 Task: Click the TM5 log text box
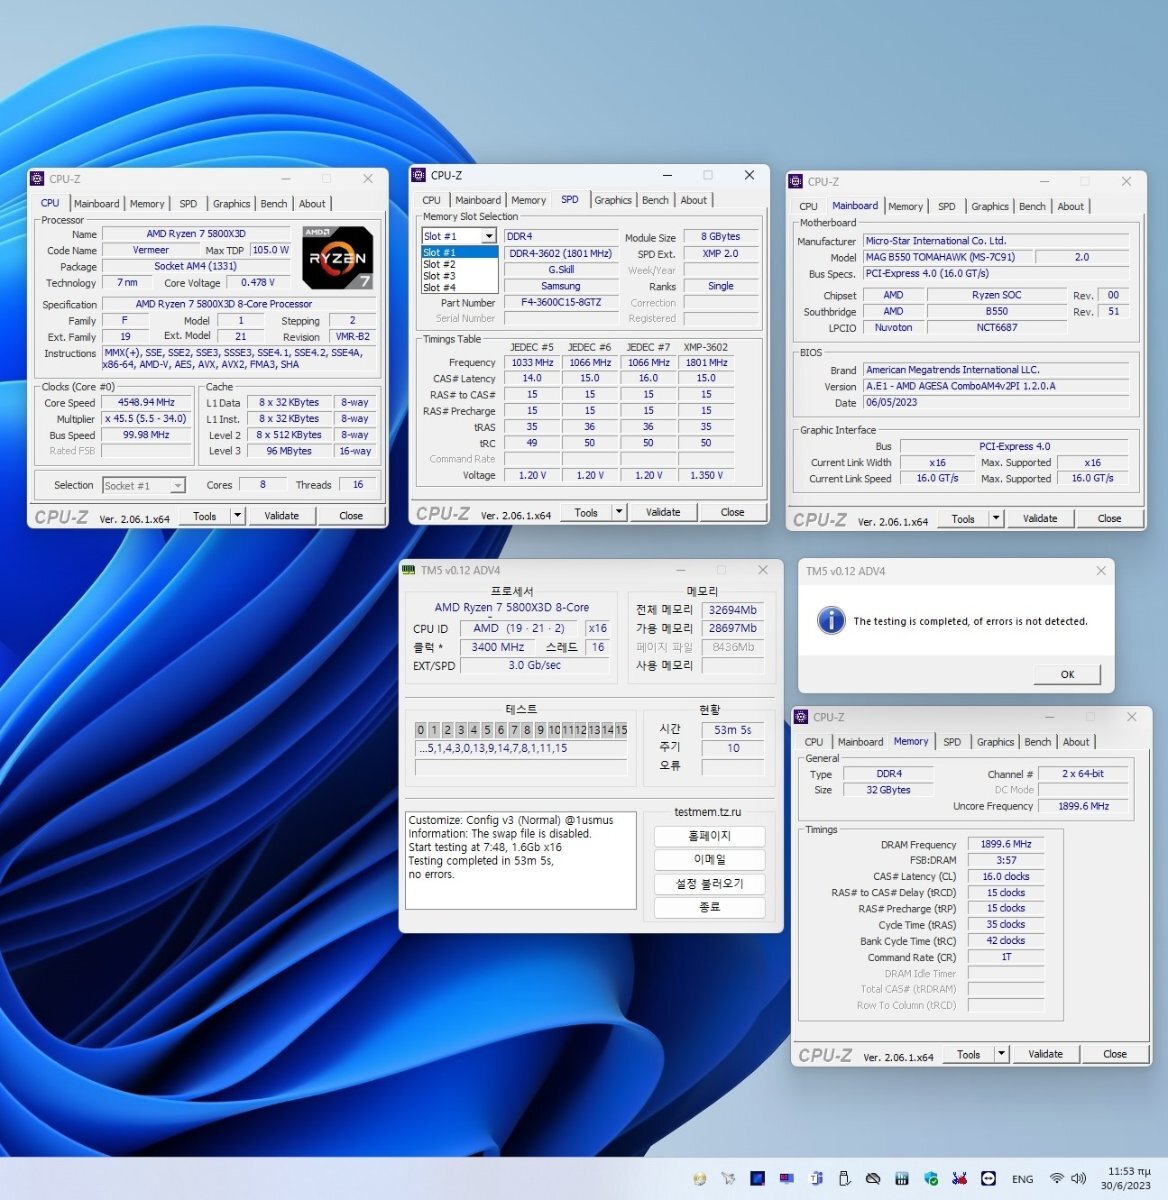click(521, 860)
